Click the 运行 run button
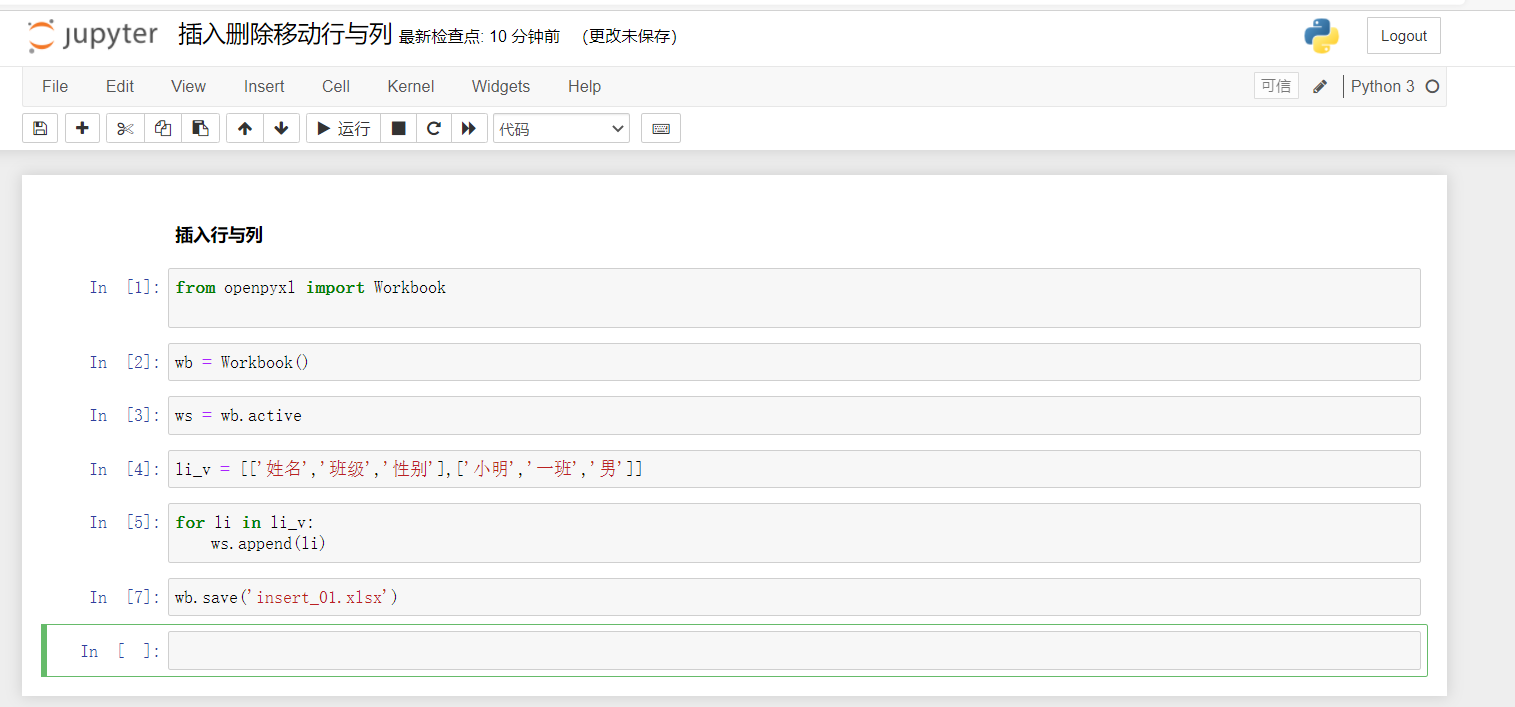The image size is (1515, 707). coord(342,128)
